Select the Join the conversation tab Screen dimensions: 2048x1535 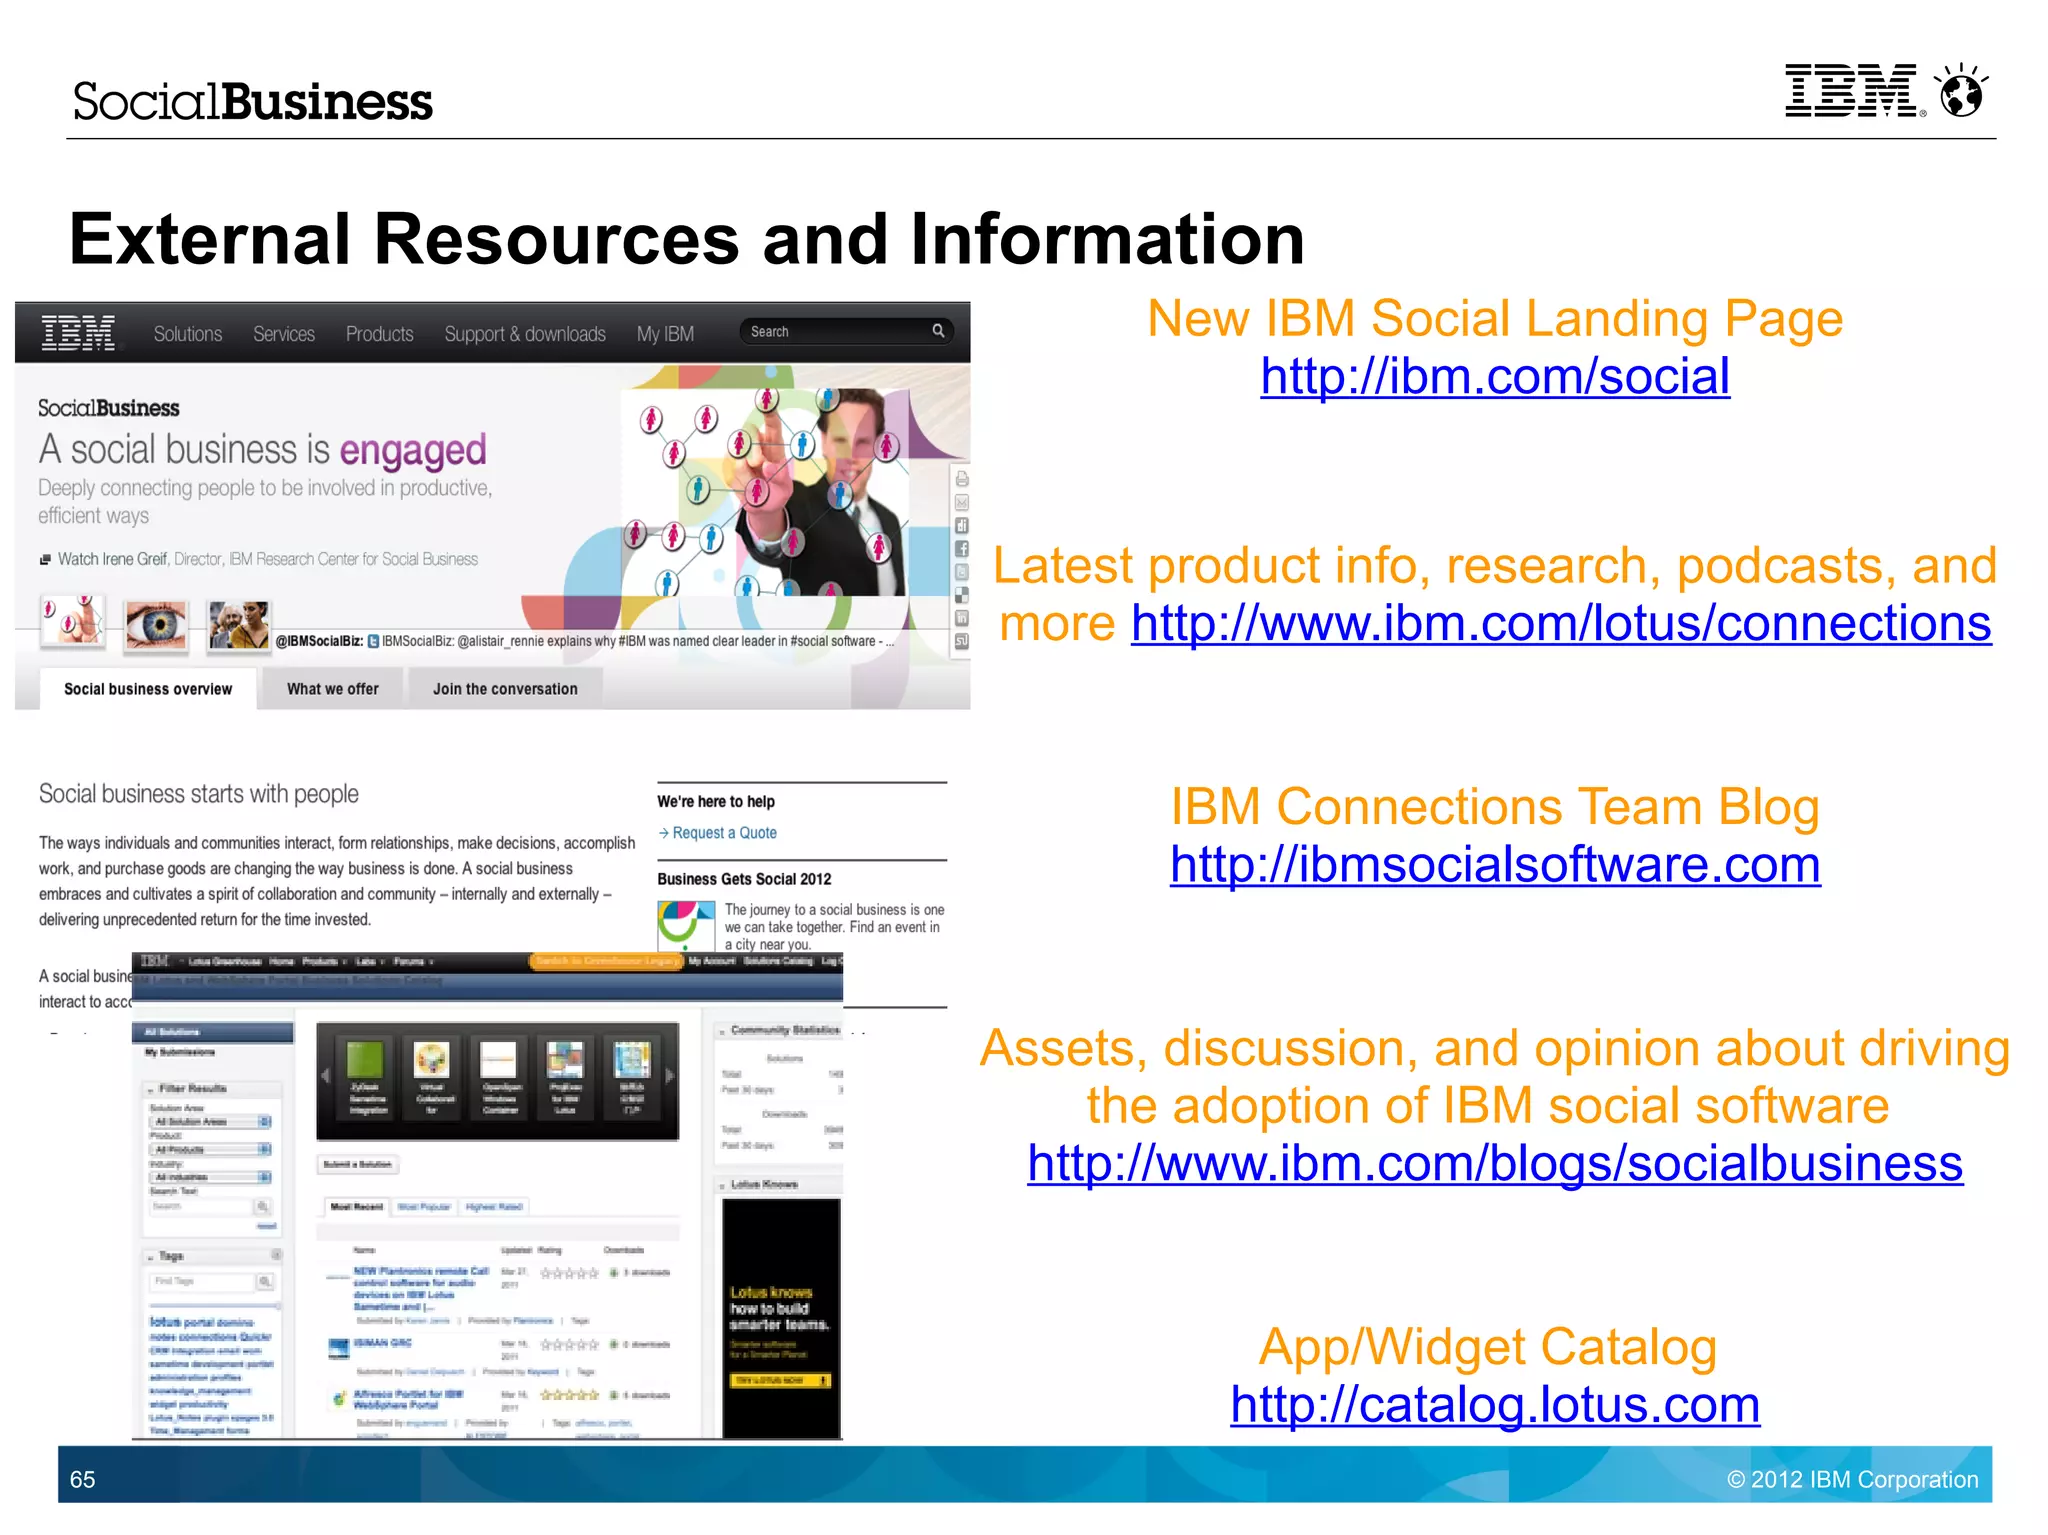coord(505,689)
